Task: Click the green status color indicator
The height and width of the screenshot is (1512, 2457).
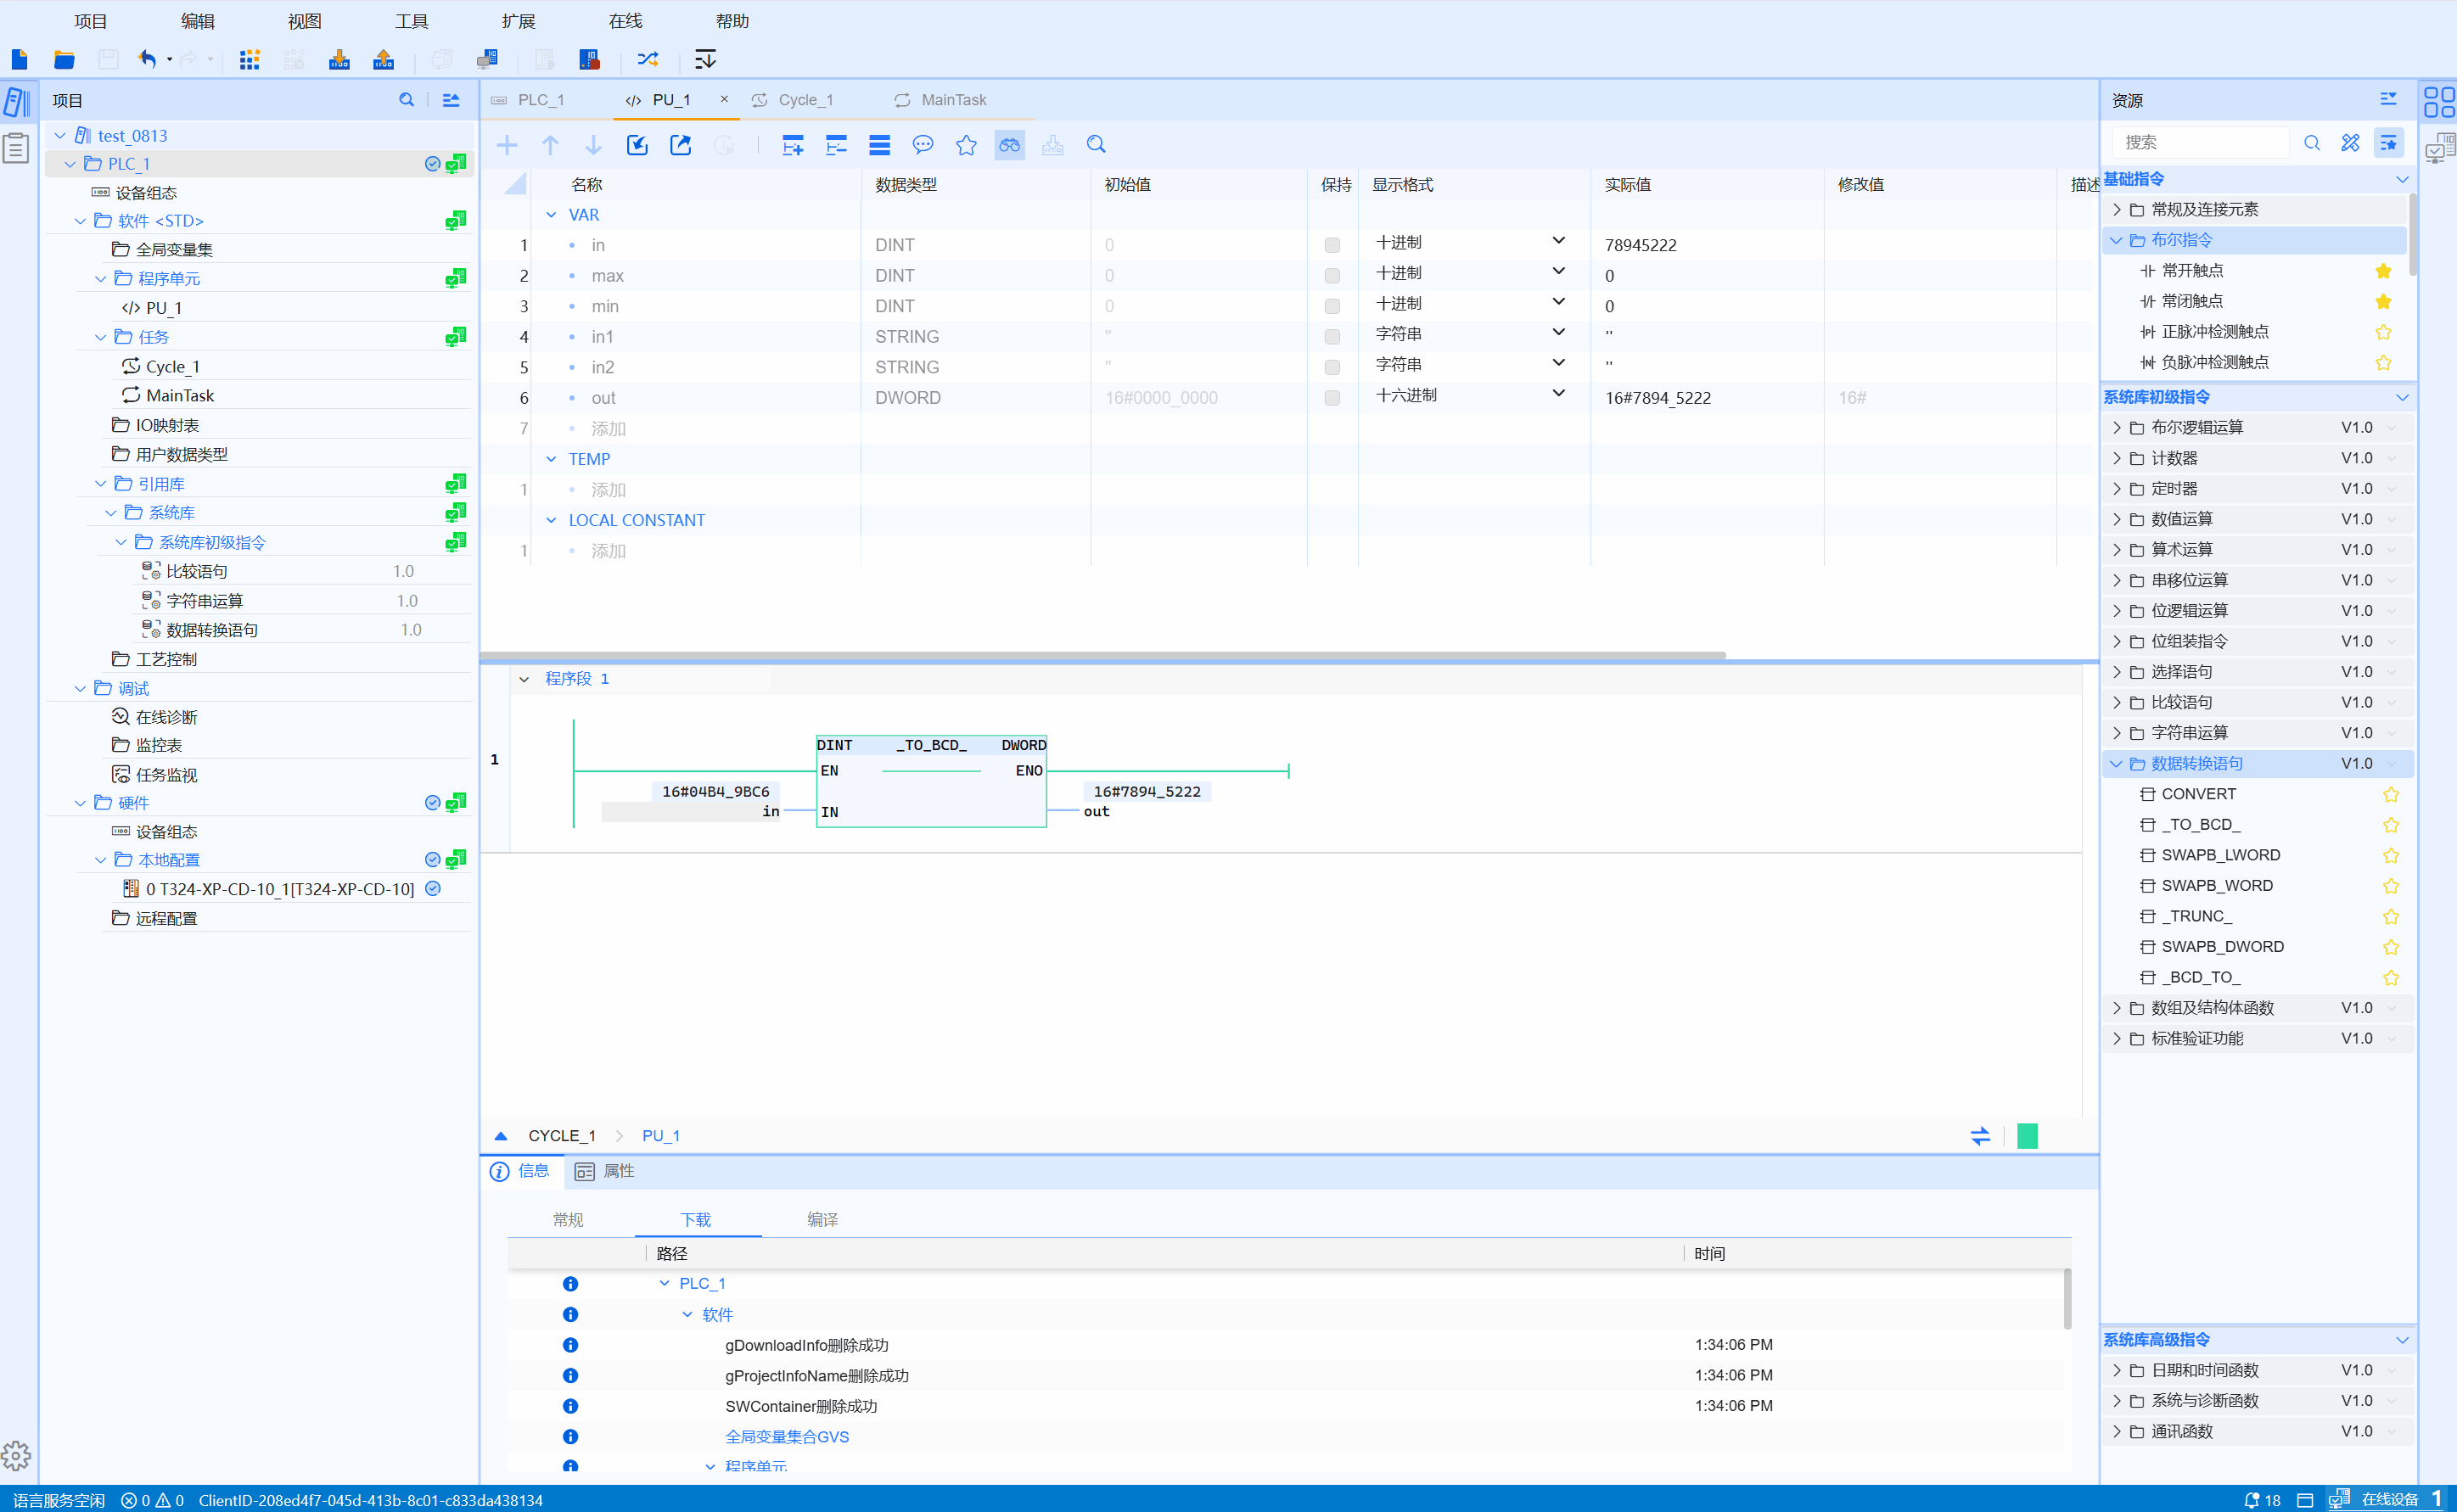Action: tap(2027, 1136)
